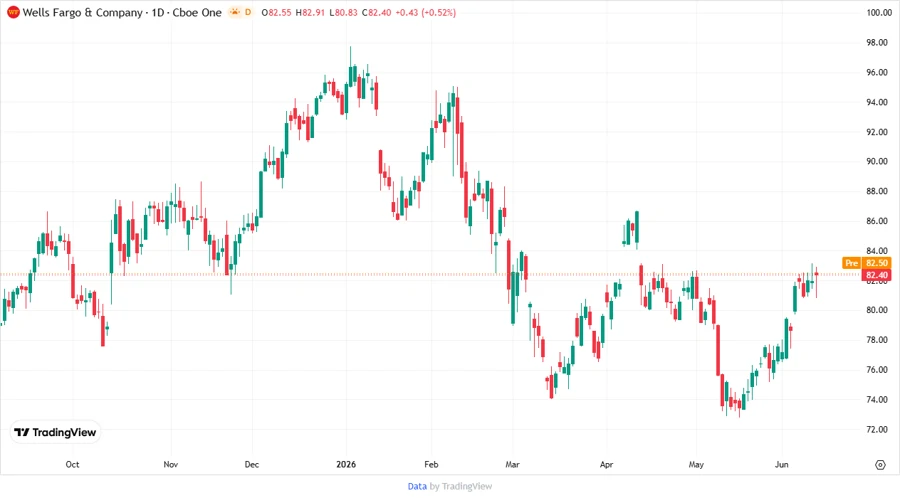Screen dimensions: 900x498
Task: Click the 100.00 price scale label
Action: tap(879, 13)
